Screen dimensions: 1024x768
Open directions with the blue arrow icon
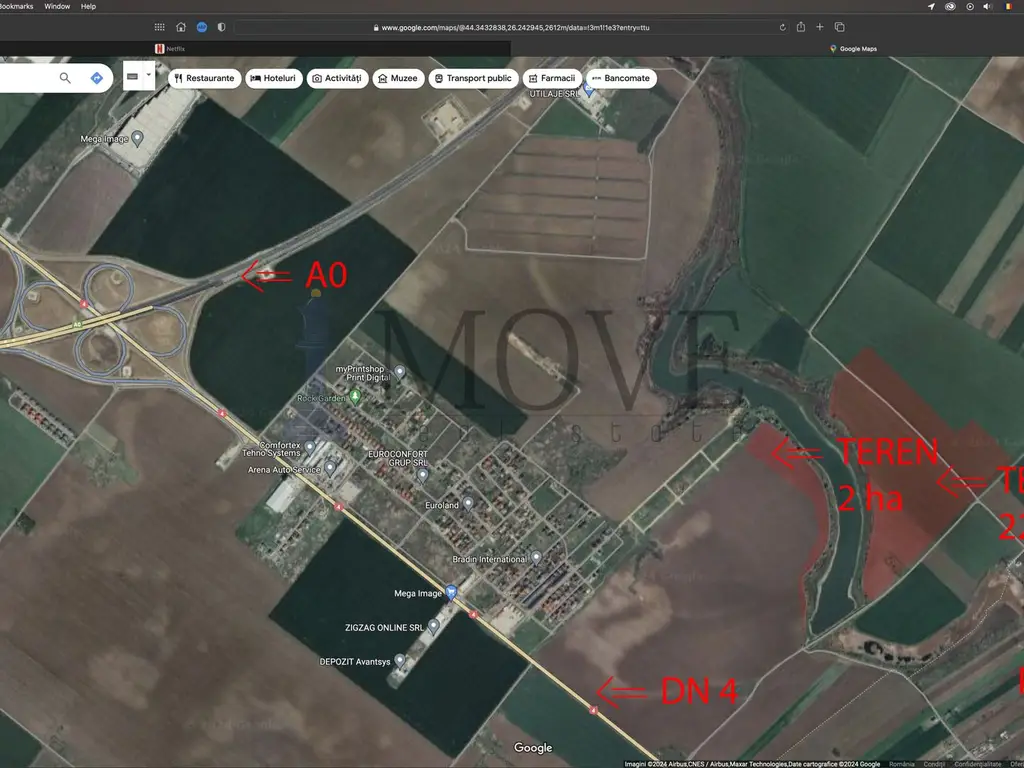[97, 78]
